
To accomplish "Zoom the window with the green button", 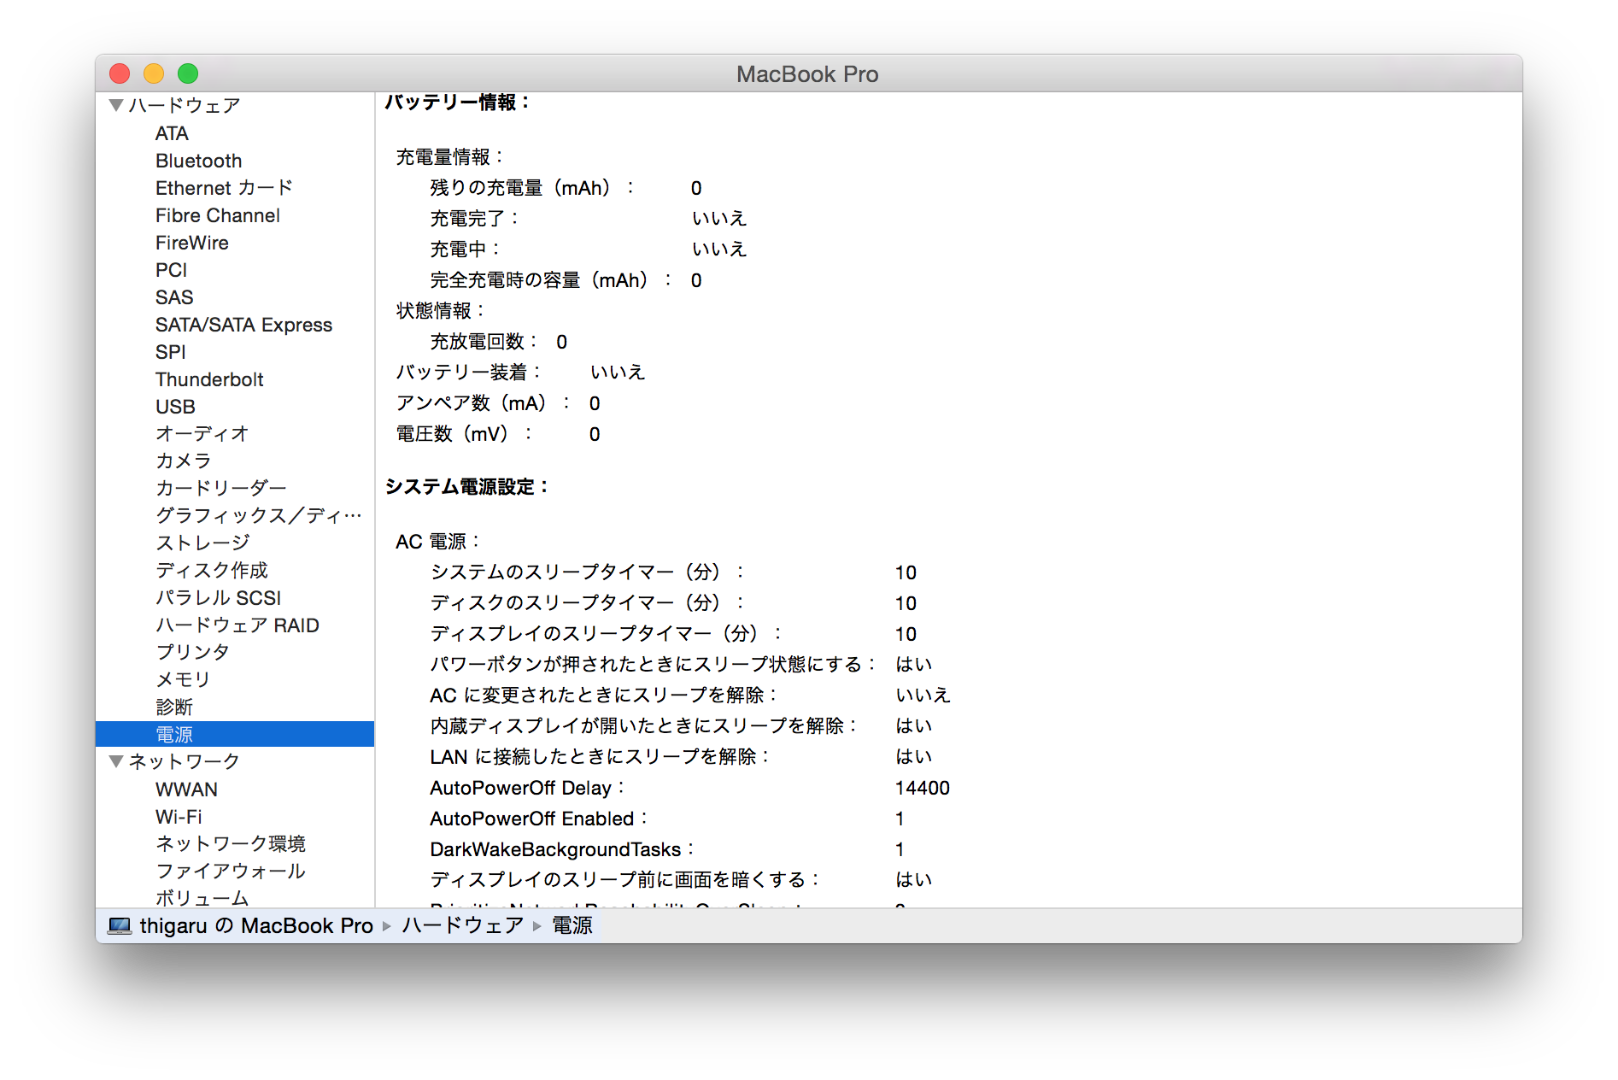I will coord(188,73).
